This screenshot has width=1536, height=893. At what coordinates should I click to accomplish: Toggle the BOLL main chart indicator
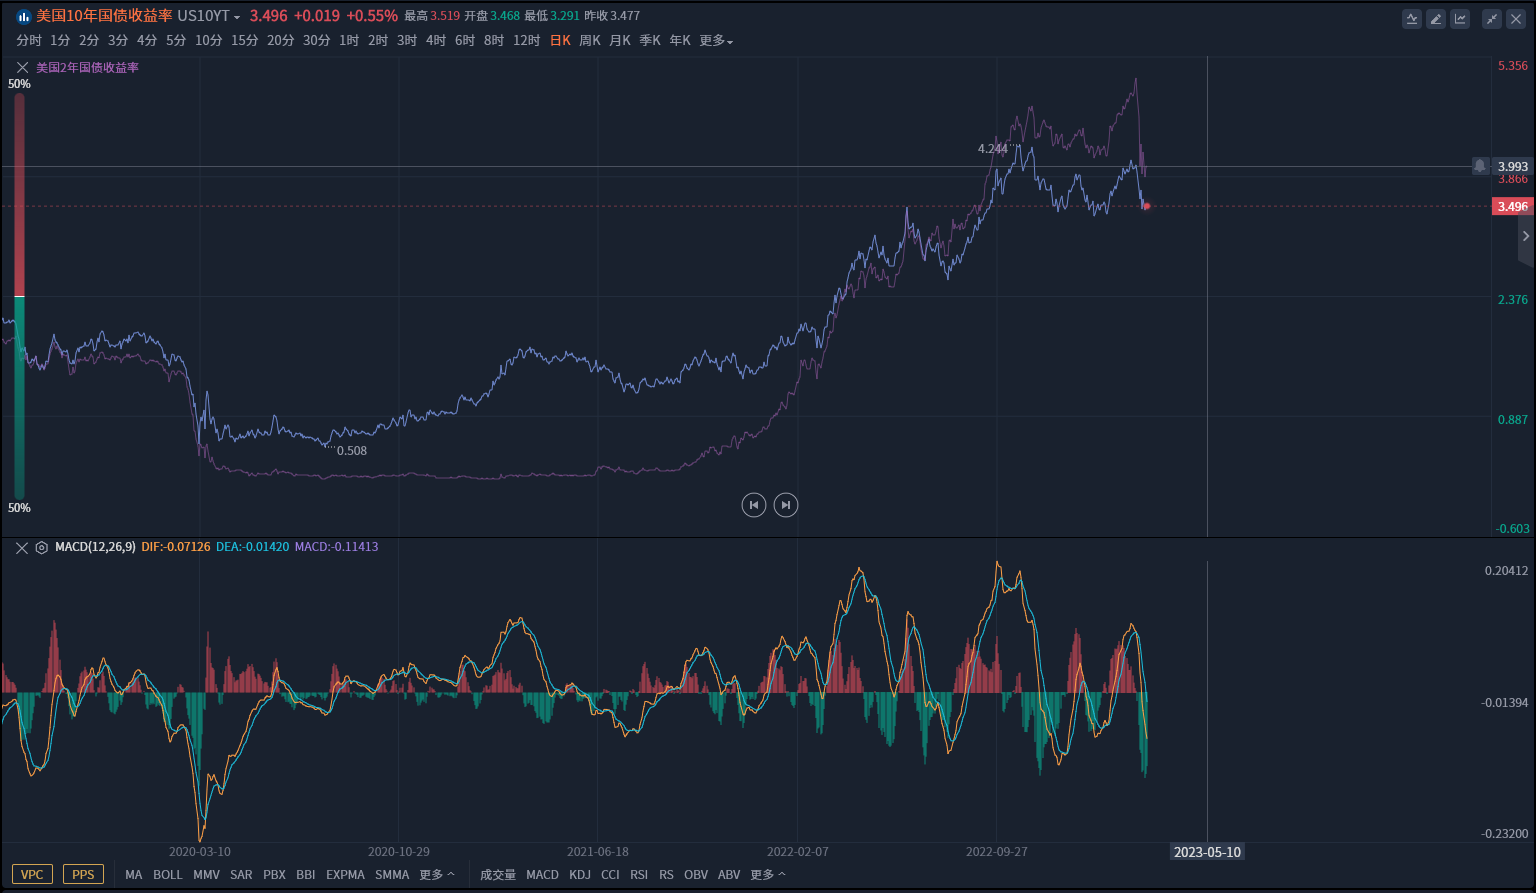pos(168,875)
